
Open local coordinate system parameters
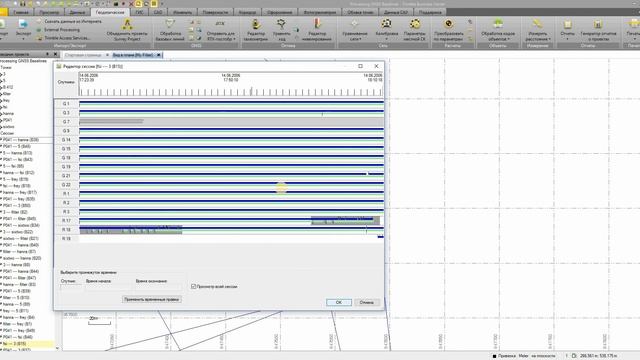415,29
